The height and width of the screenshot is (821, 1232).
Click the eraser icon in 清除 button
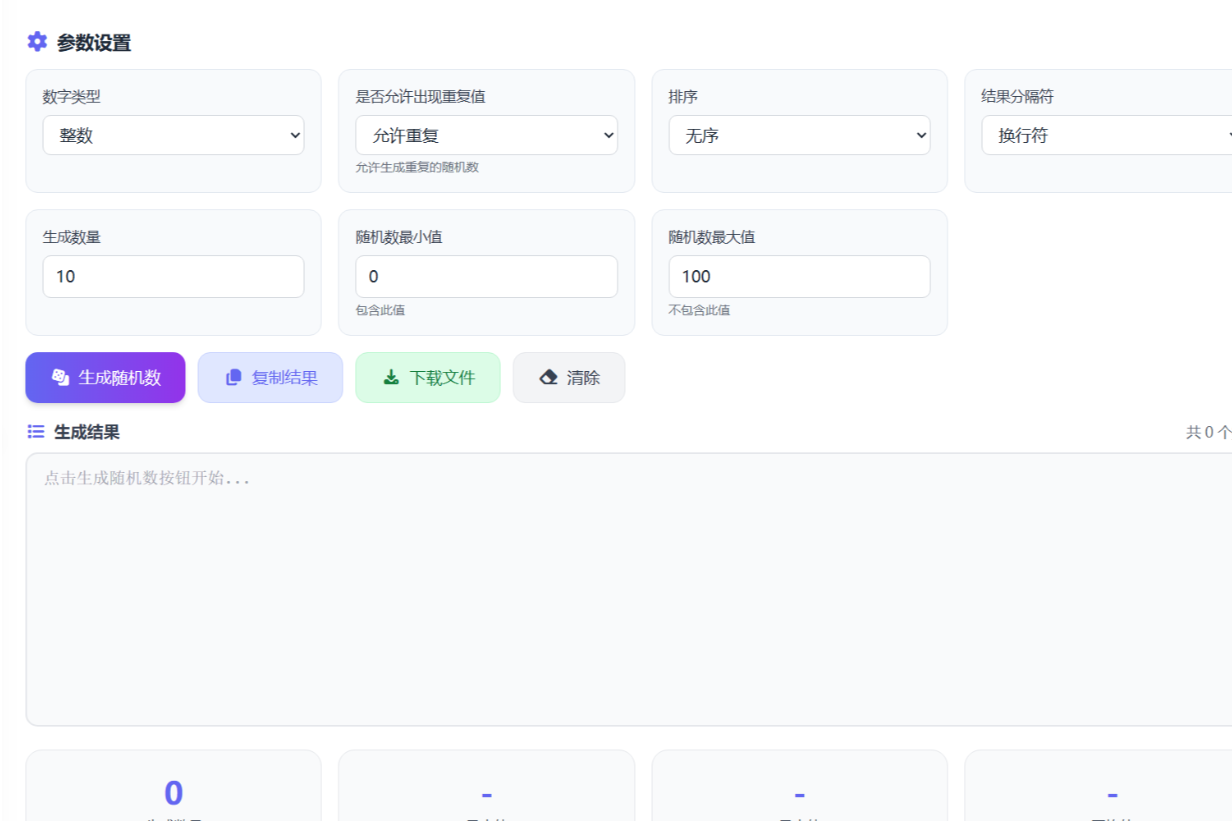pyautogui.click(x=548, y=377)
